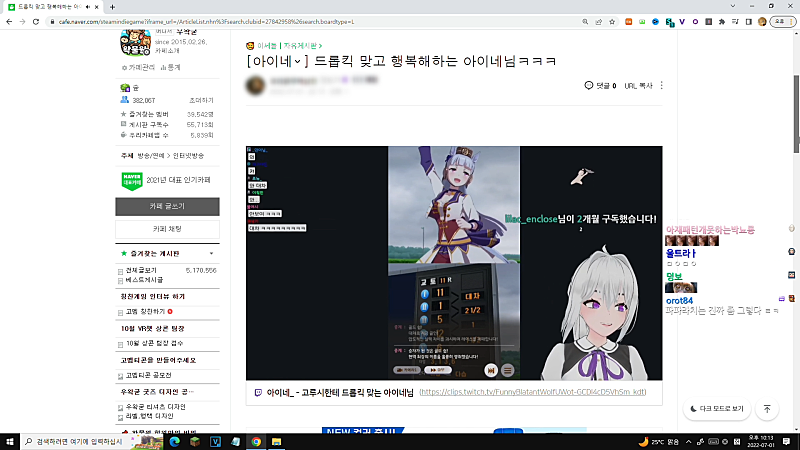Click the comment bubble icon beside 댓글
Image resolution: width=800 pixels, height=450 pixels.
tap(588, 86)
